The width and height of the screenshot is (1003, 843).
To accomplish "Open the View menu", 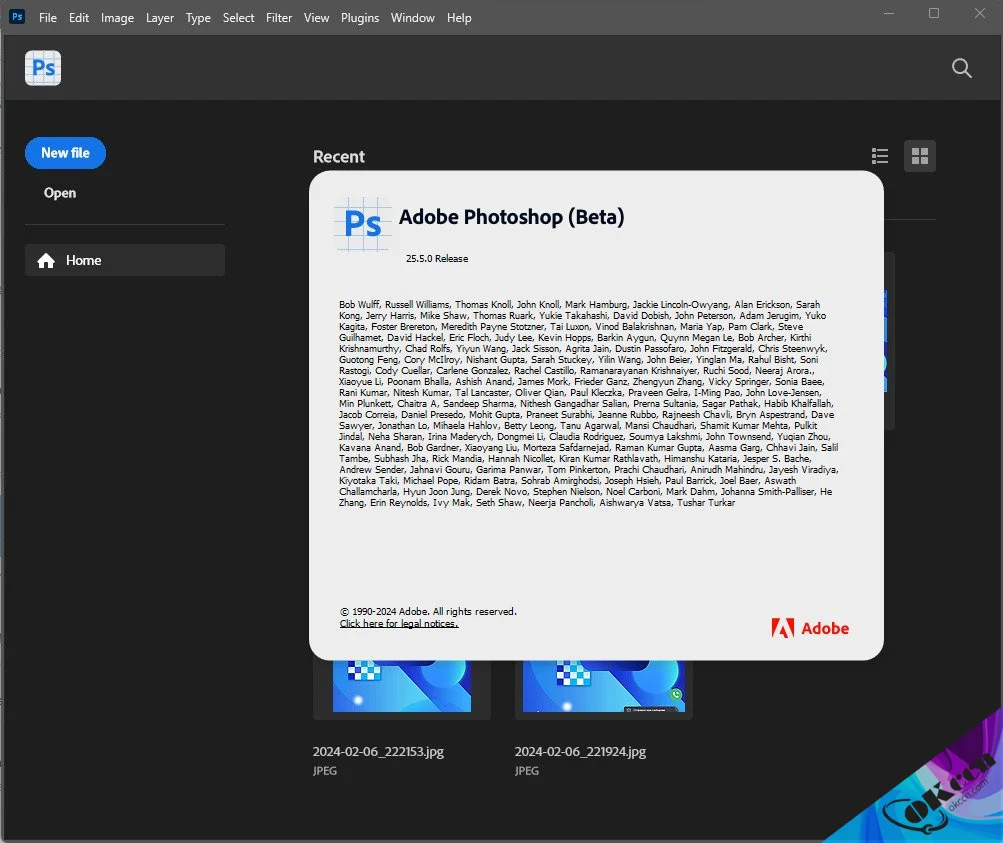I will (x=316, y=18).
